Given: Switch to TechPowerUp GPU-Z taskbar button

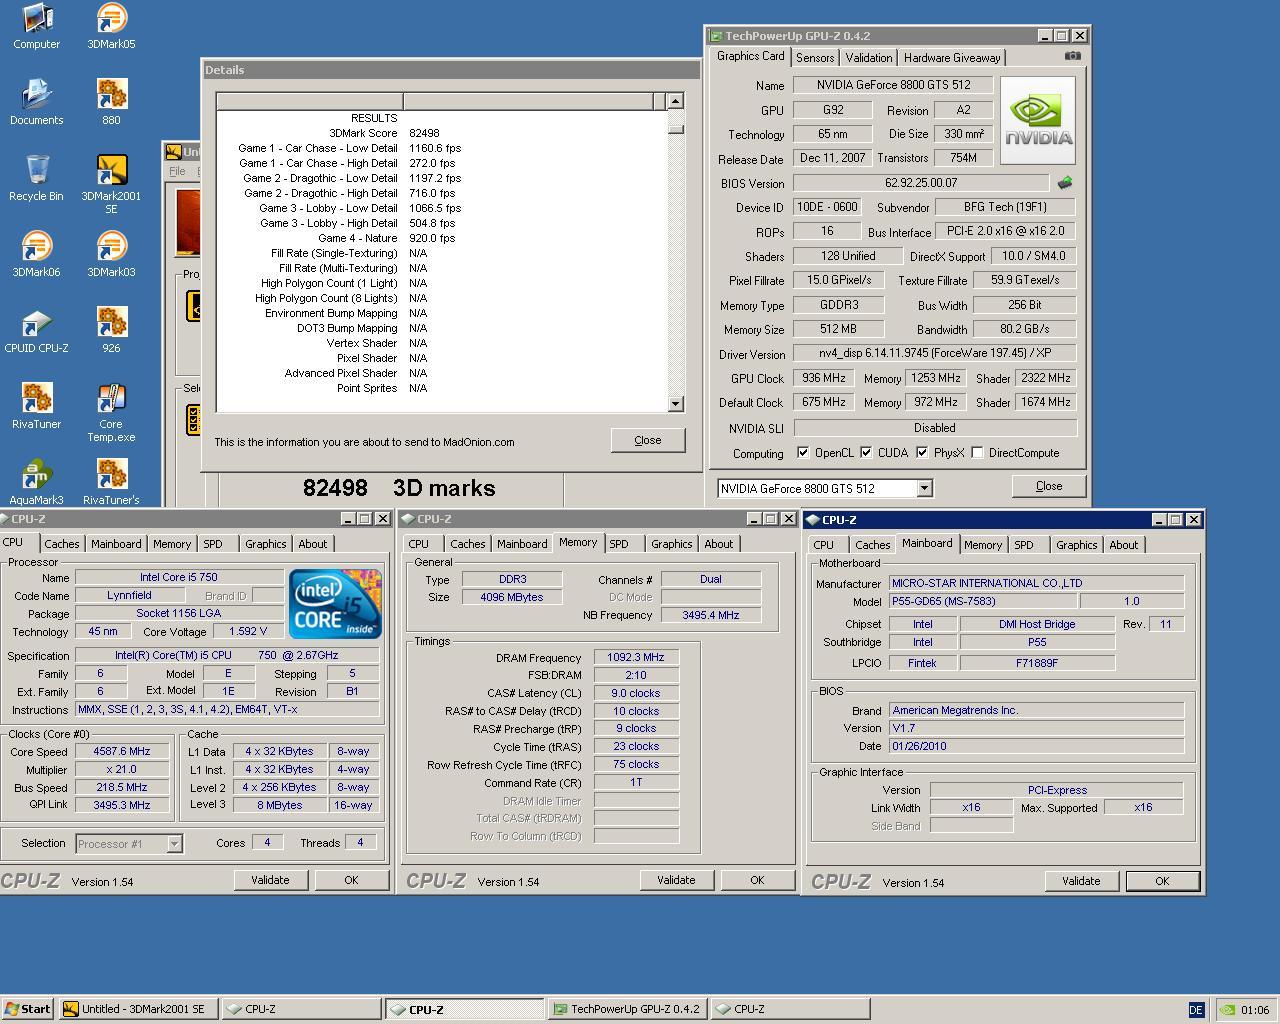Looking at the screenshot, I should [627, 1009].
